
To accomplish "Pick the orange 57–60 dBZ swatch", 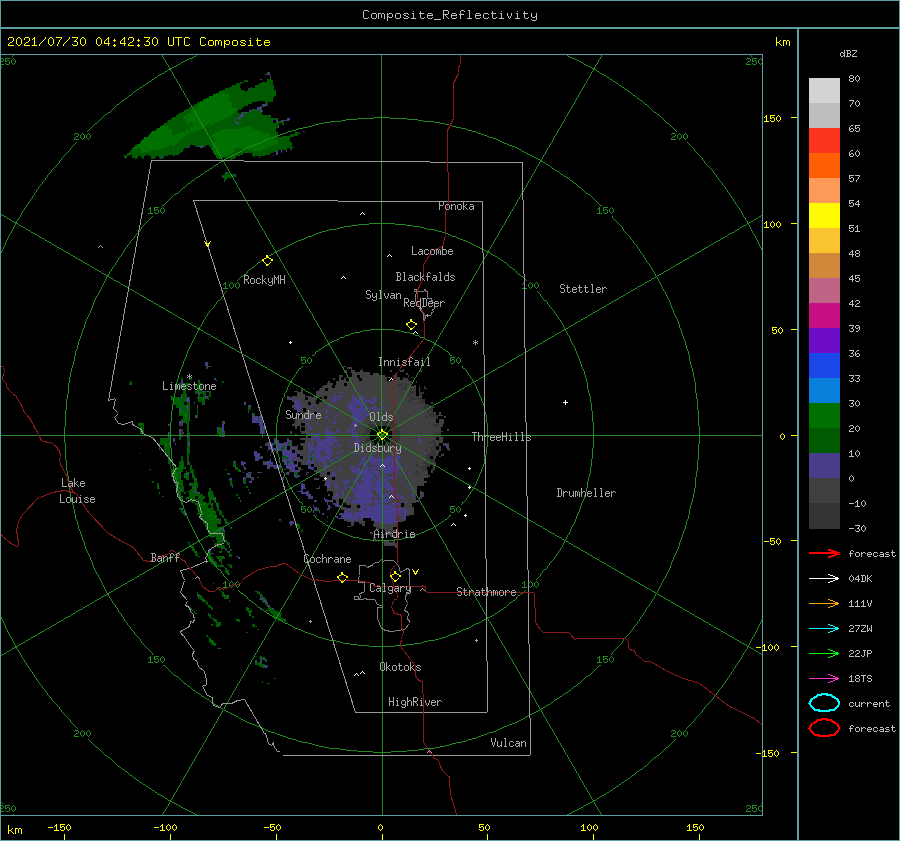I will pyautogui.click(x=824, y=166).
